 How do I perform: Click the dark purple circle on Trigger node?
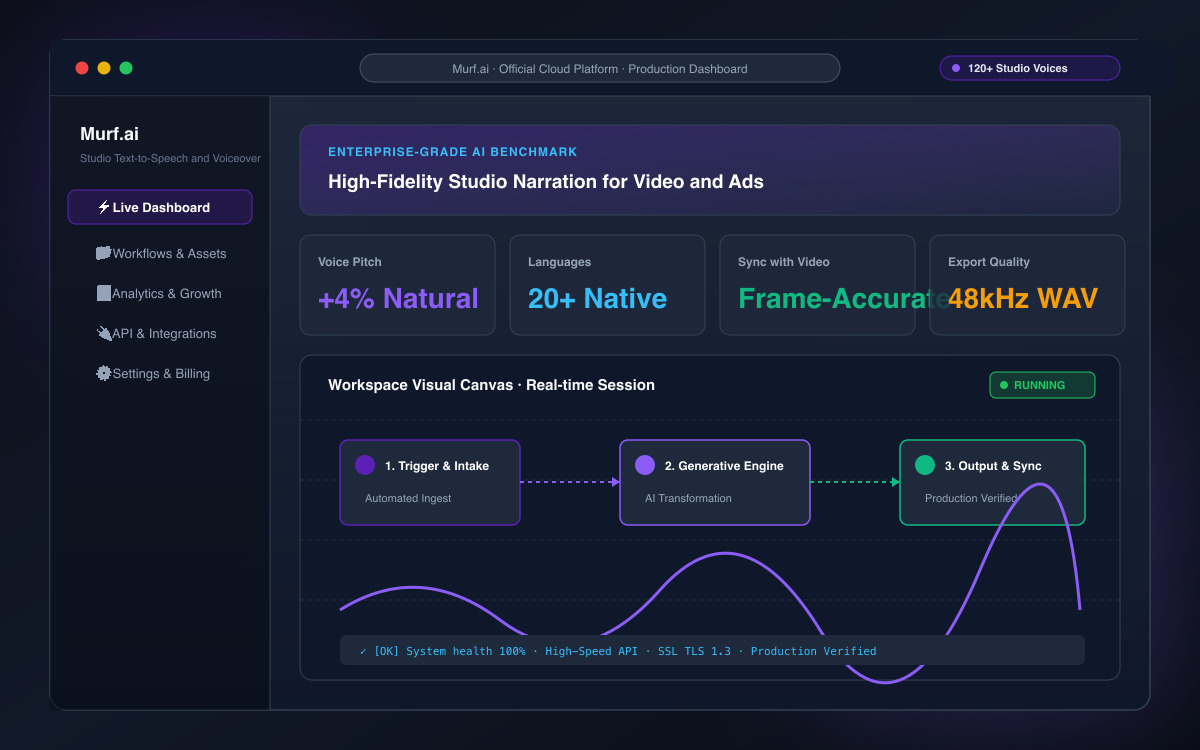[365, 465]
